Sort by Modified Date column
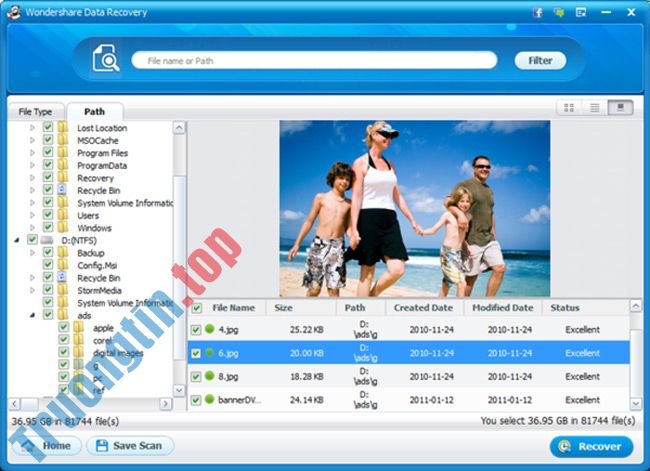This screenshot has height=471, width=650. tap(502, 308)
